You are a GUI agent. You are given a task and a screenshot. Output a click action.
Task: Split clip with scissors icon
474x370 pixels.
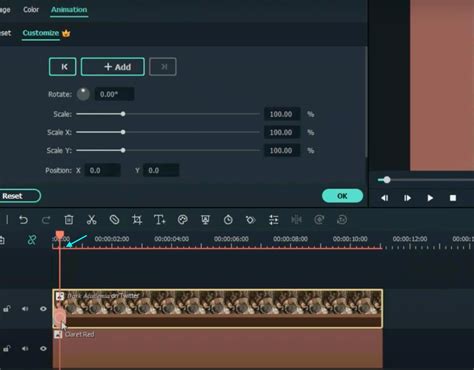[x=91, y=220]
